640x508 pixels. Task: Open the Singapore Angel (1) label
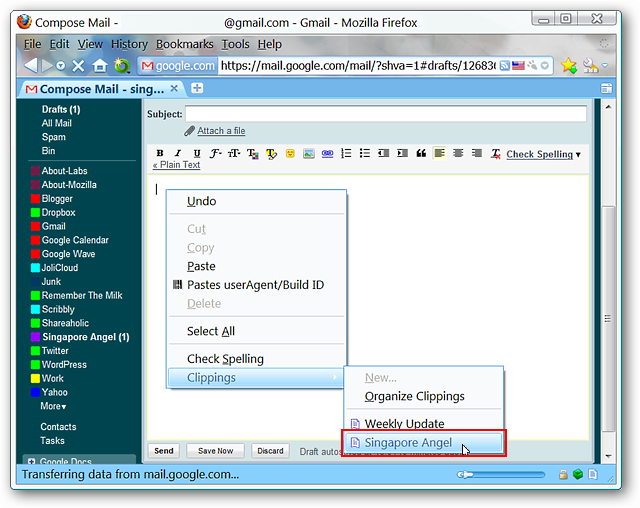[86, 337]
